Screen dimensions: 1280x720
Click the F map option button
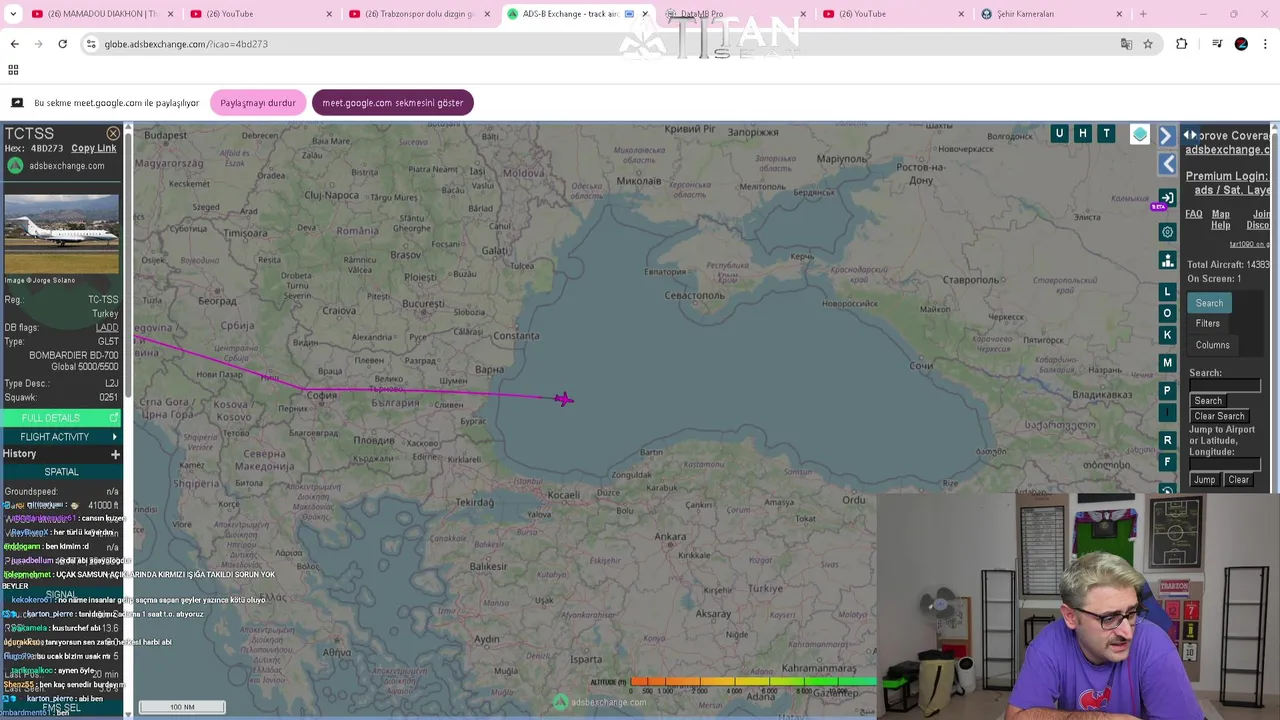(1167, 462)
